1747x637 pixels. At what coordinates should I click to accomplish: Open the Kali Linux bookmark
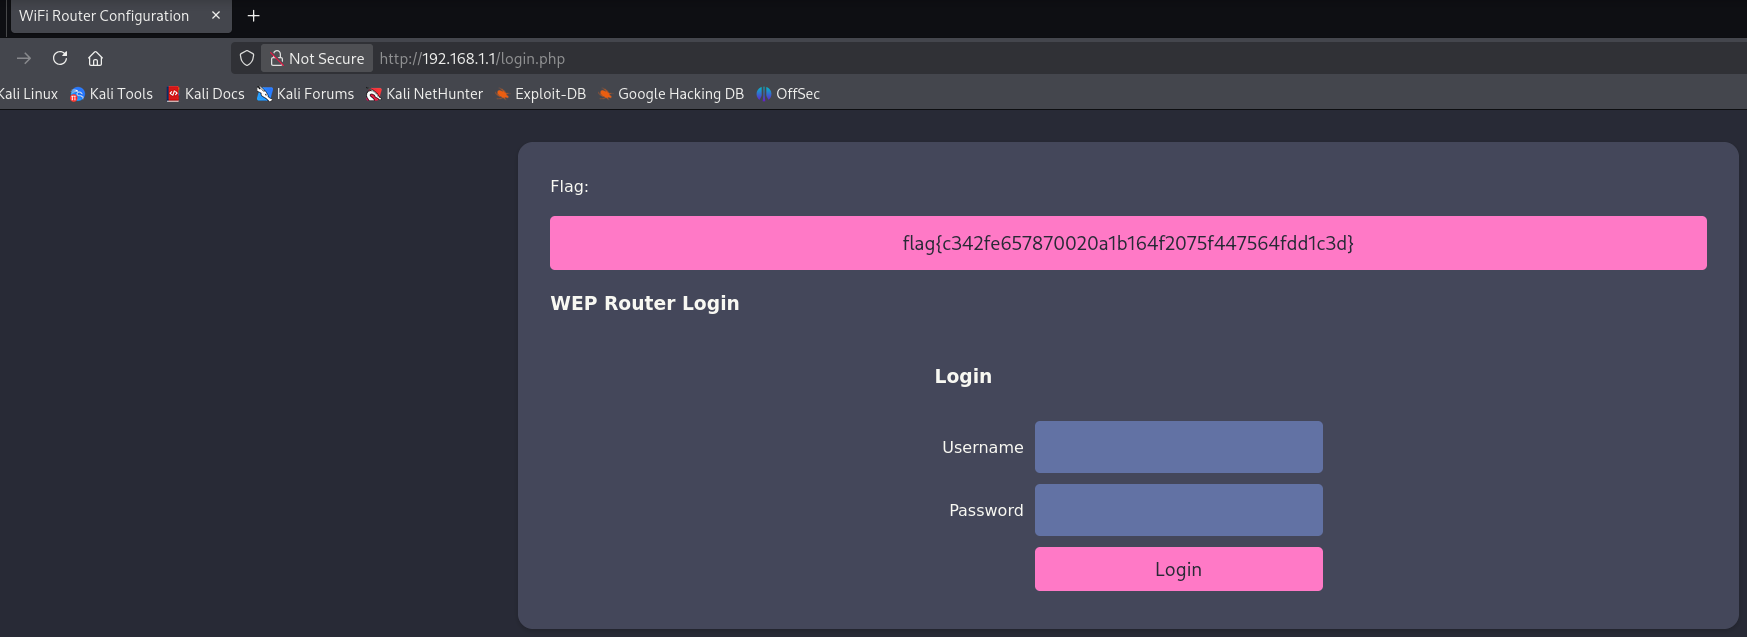tap(28, 94)
